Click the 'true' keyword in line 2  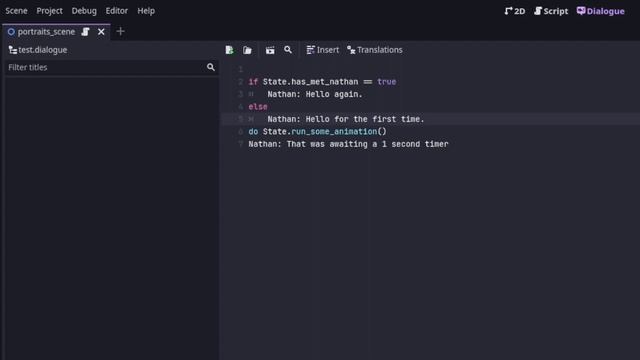387,82
